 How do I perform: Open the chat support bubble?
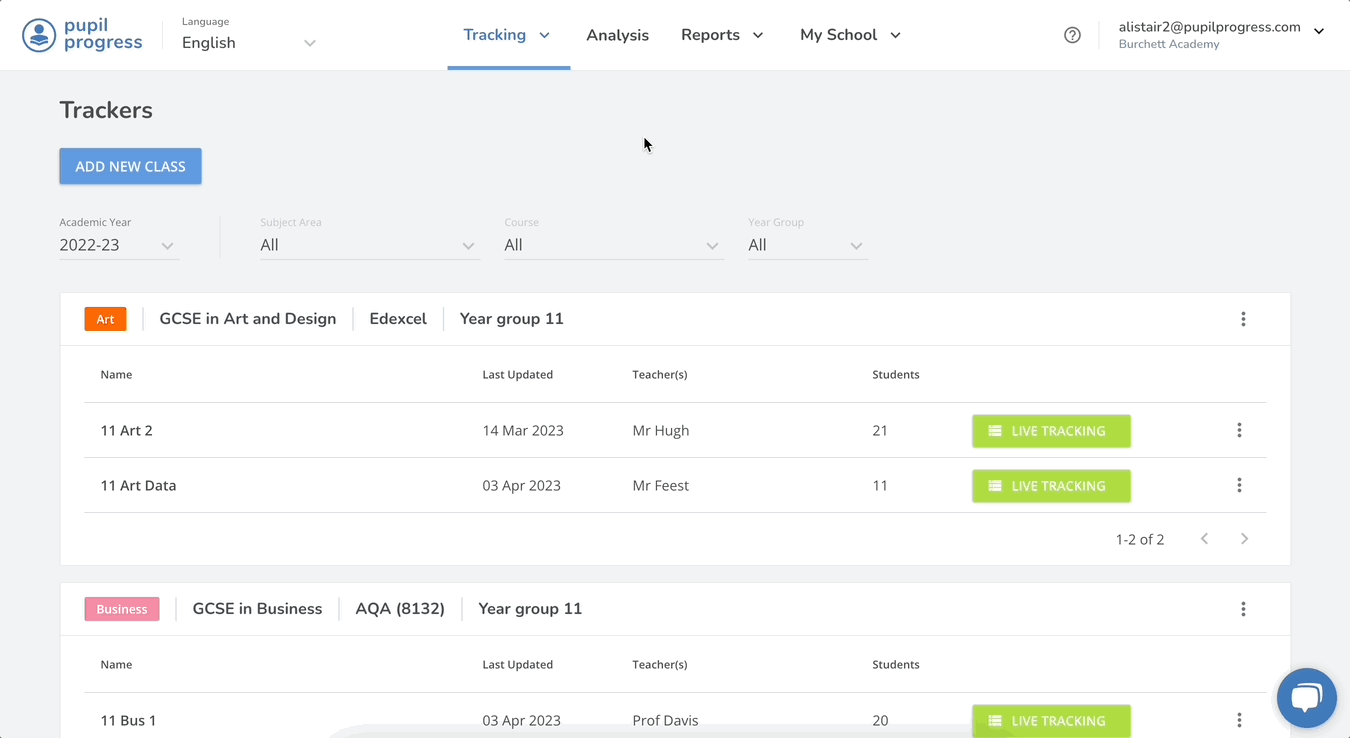[1306, 697]
